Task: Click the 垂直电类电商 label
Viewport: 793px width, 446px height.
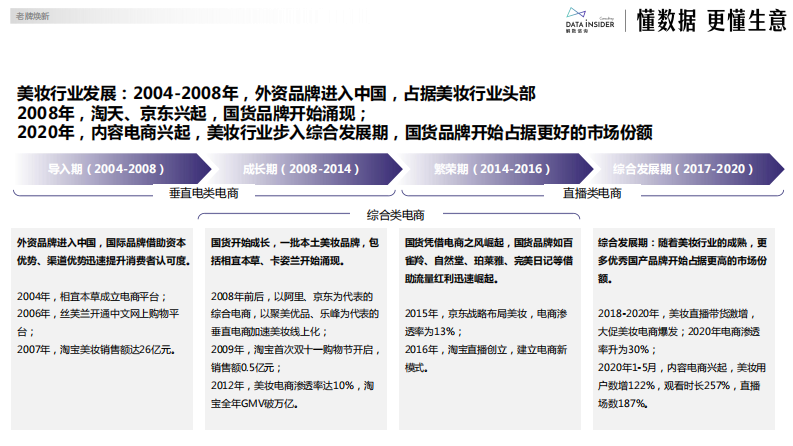Action: pos(204,193)
